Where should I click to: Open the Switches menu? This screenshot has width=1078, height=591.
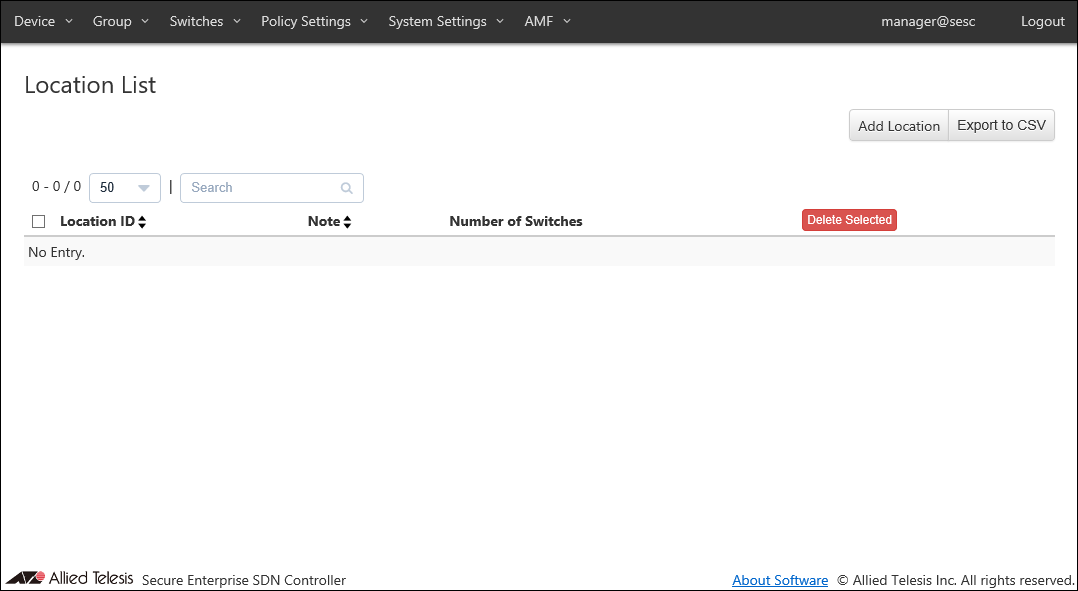tap(205, 21)
